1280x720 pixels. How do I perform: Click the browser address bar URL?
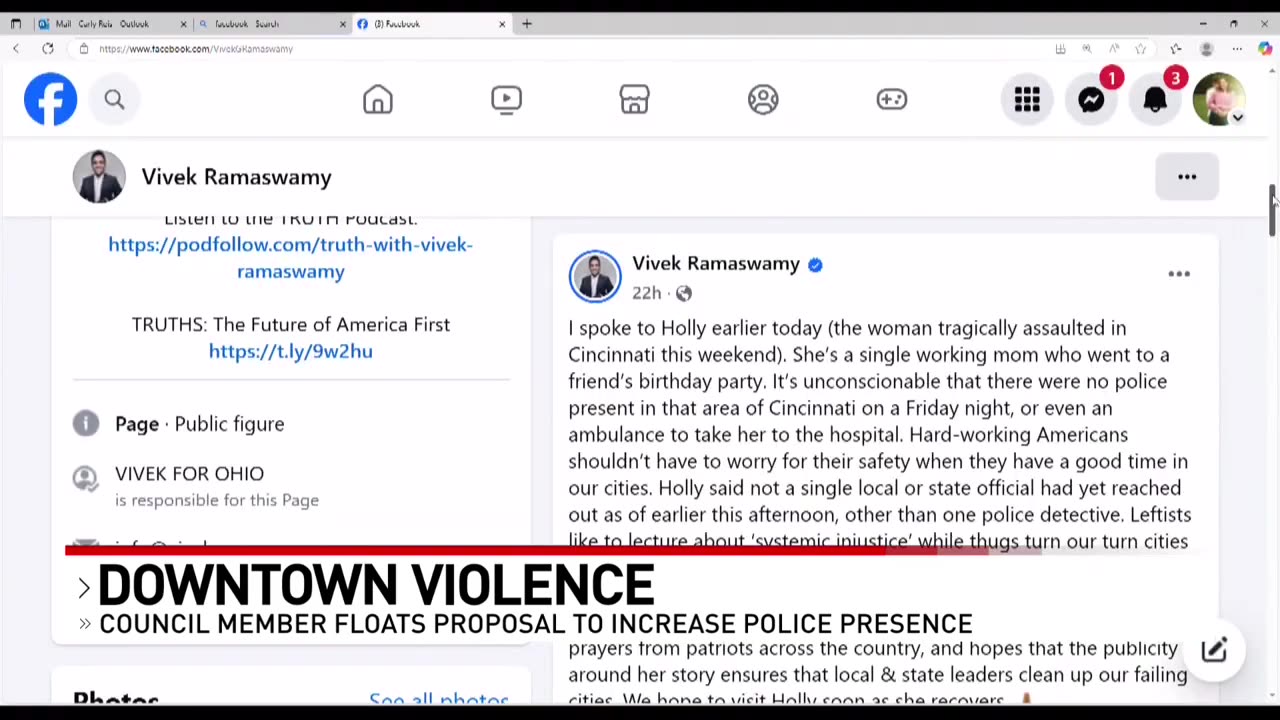196,49
